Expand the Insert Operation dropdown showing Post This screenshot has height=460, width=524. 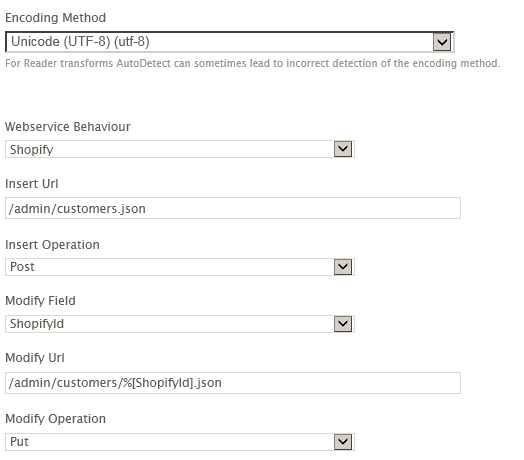pyautogui.click(x=179, y=267)
